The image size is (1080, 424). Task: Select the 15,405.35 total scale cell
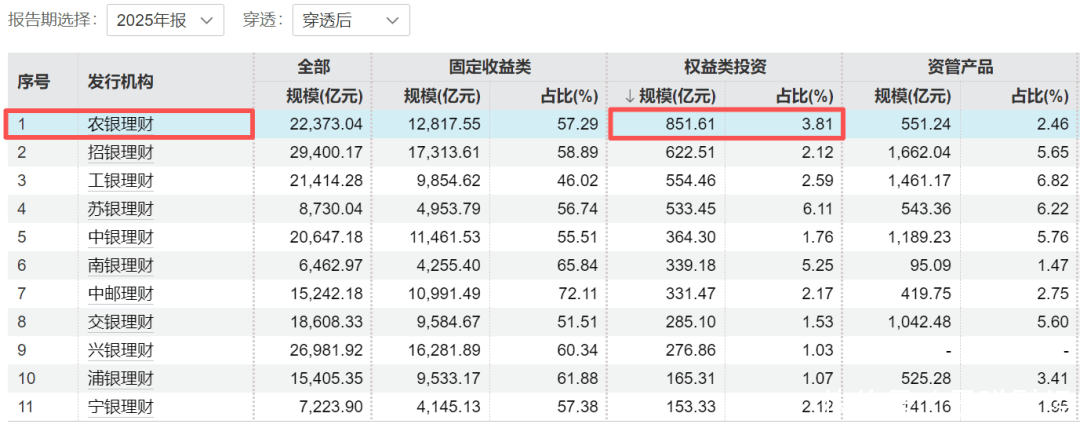pyautogui.click(x=326, y=379)
